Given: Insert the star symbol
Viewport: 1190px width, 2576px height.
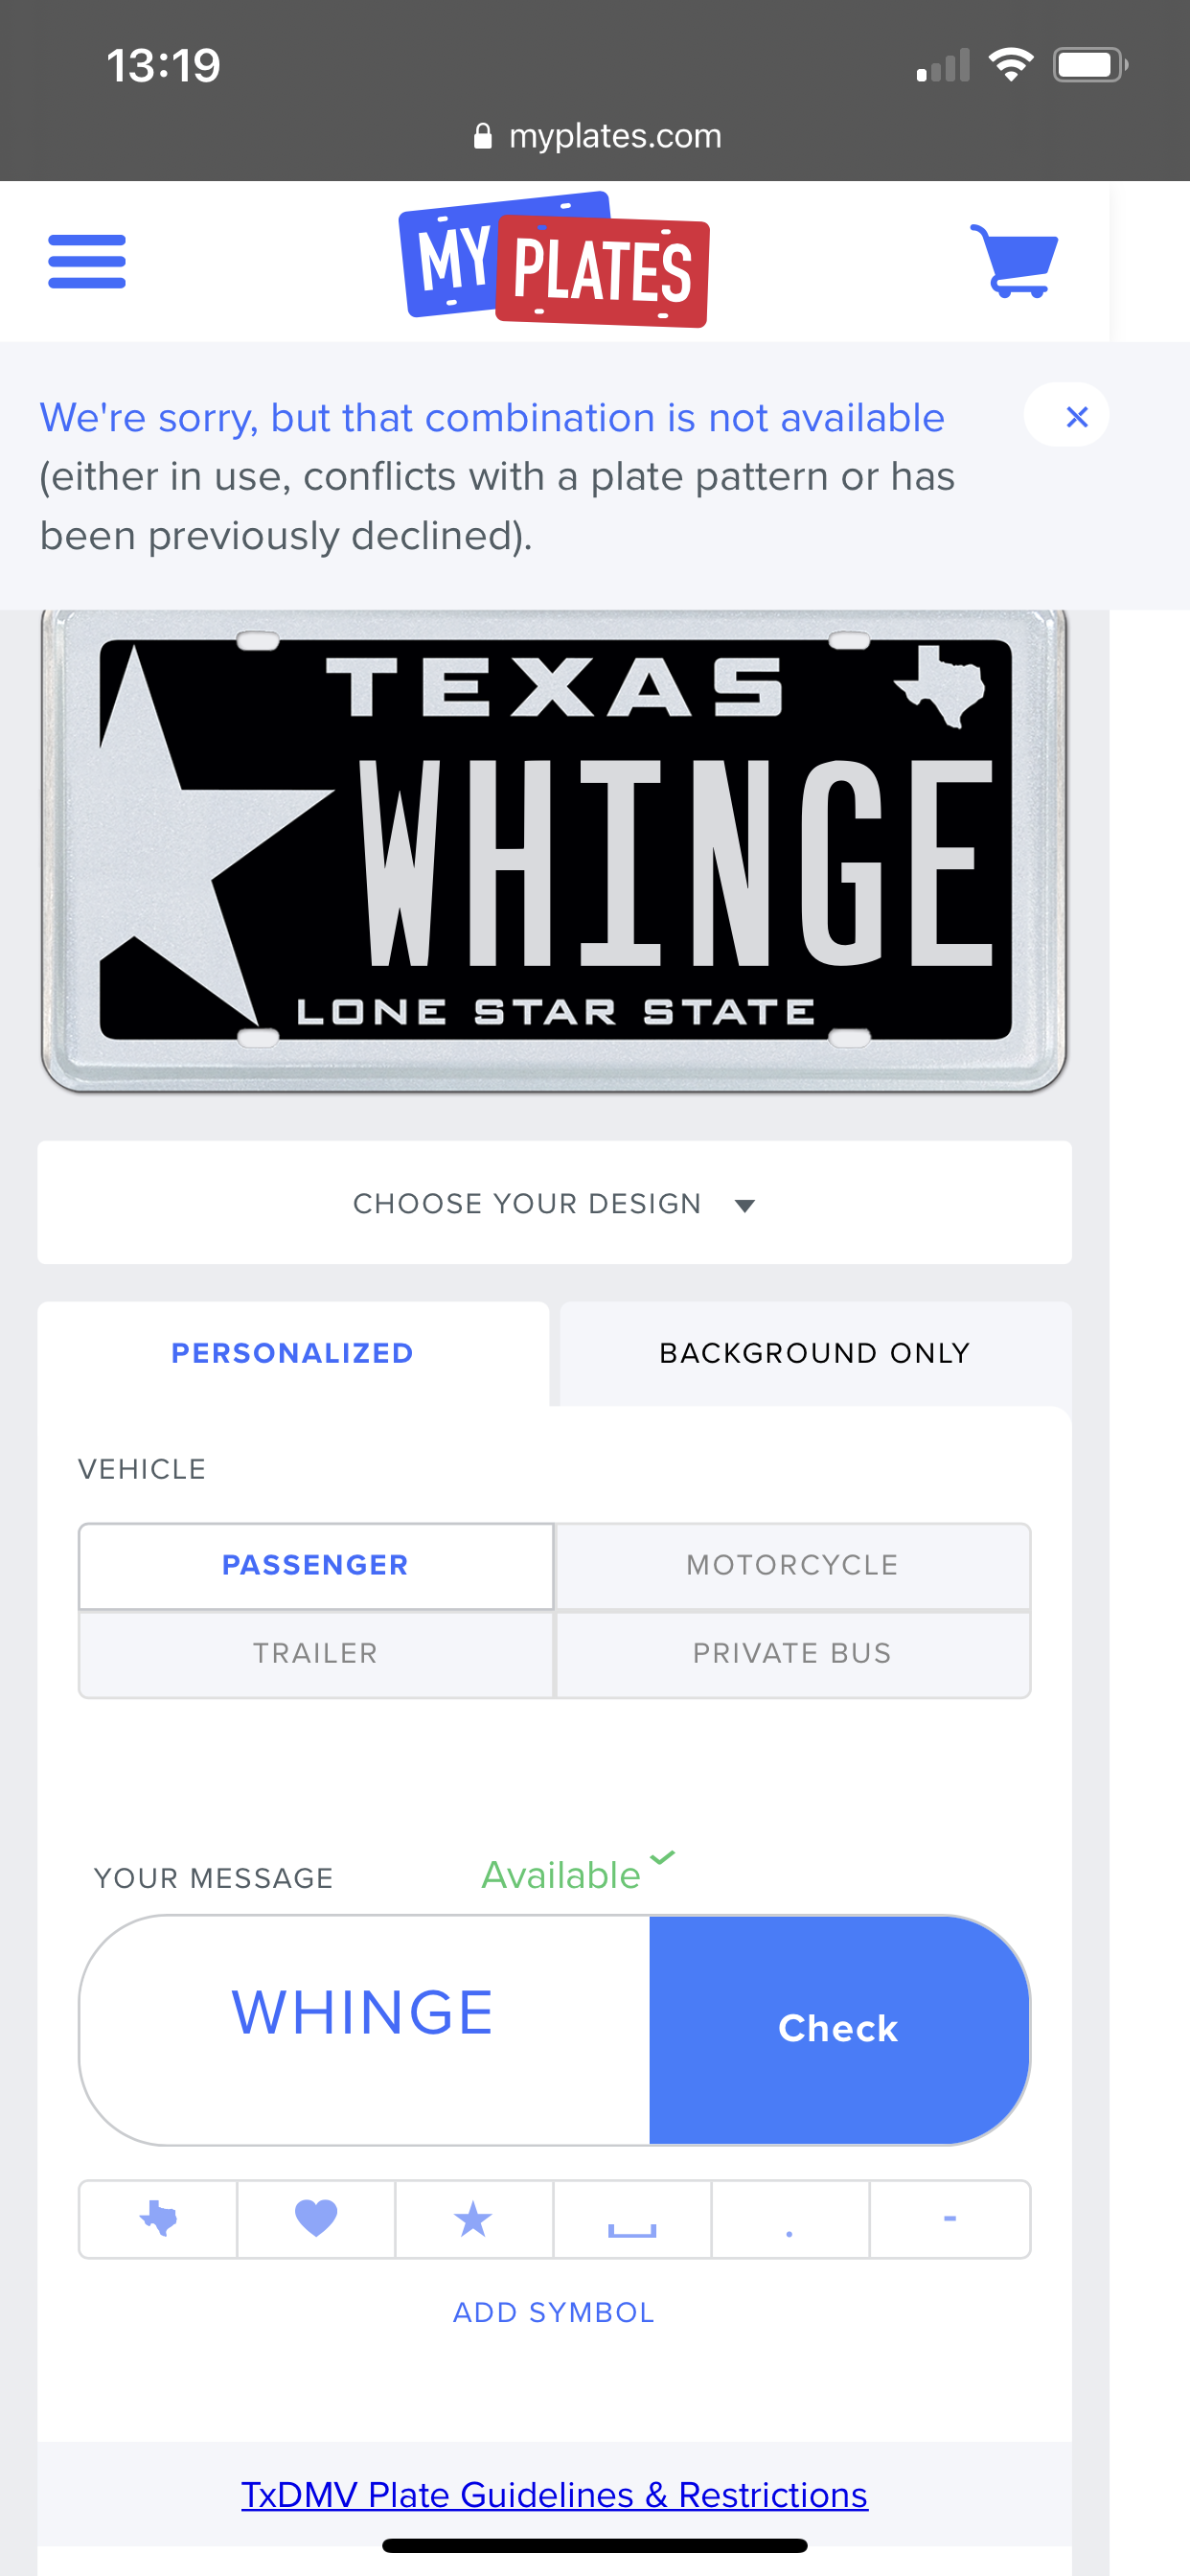Looking at the screenshot, I should pyautogui.click(x=473, y=2219).
